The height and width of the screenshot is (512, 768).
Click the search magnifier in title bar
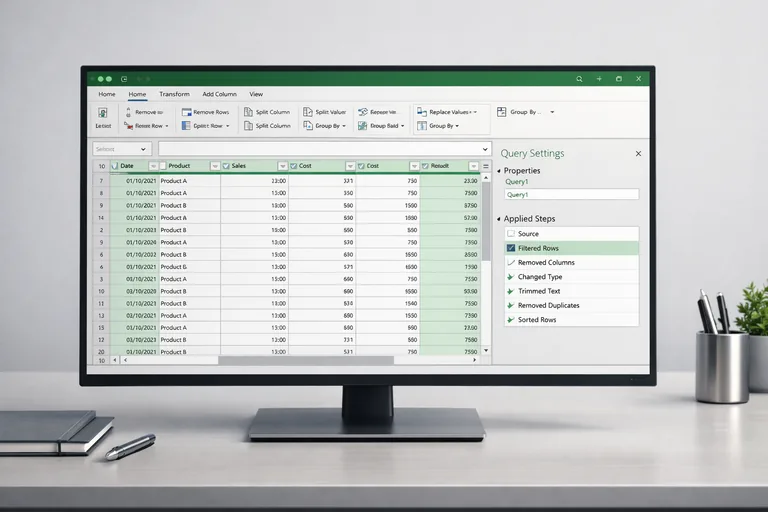579,79
